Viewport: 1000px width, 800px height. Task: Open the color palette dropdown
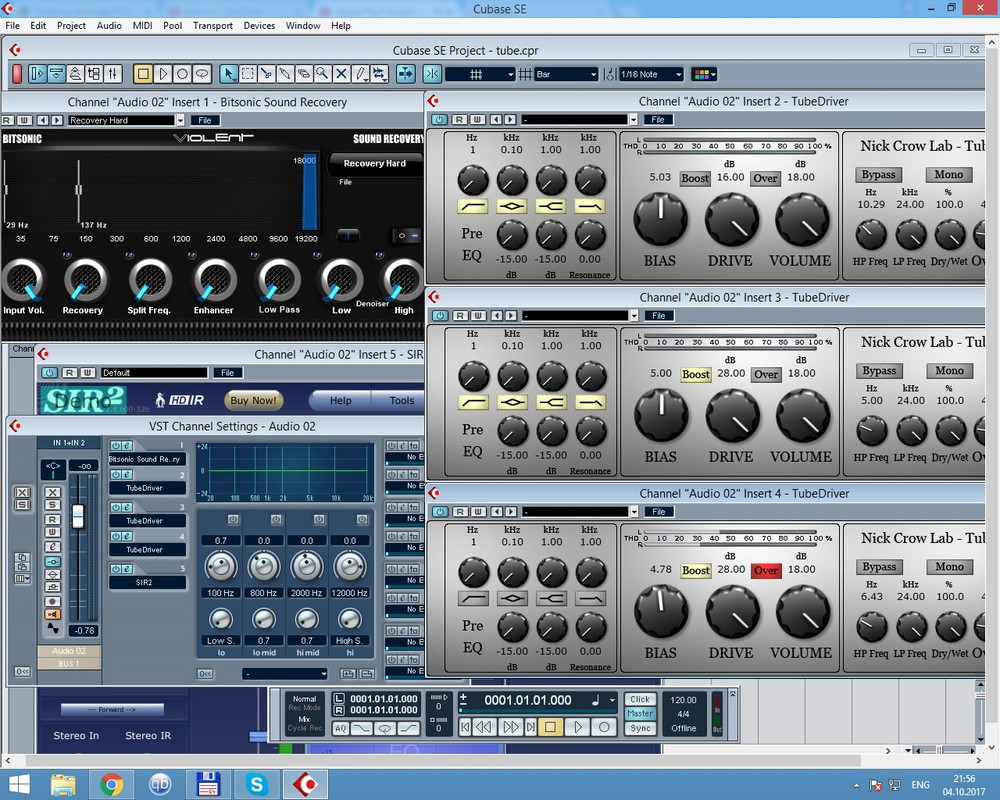coord(704,74)
